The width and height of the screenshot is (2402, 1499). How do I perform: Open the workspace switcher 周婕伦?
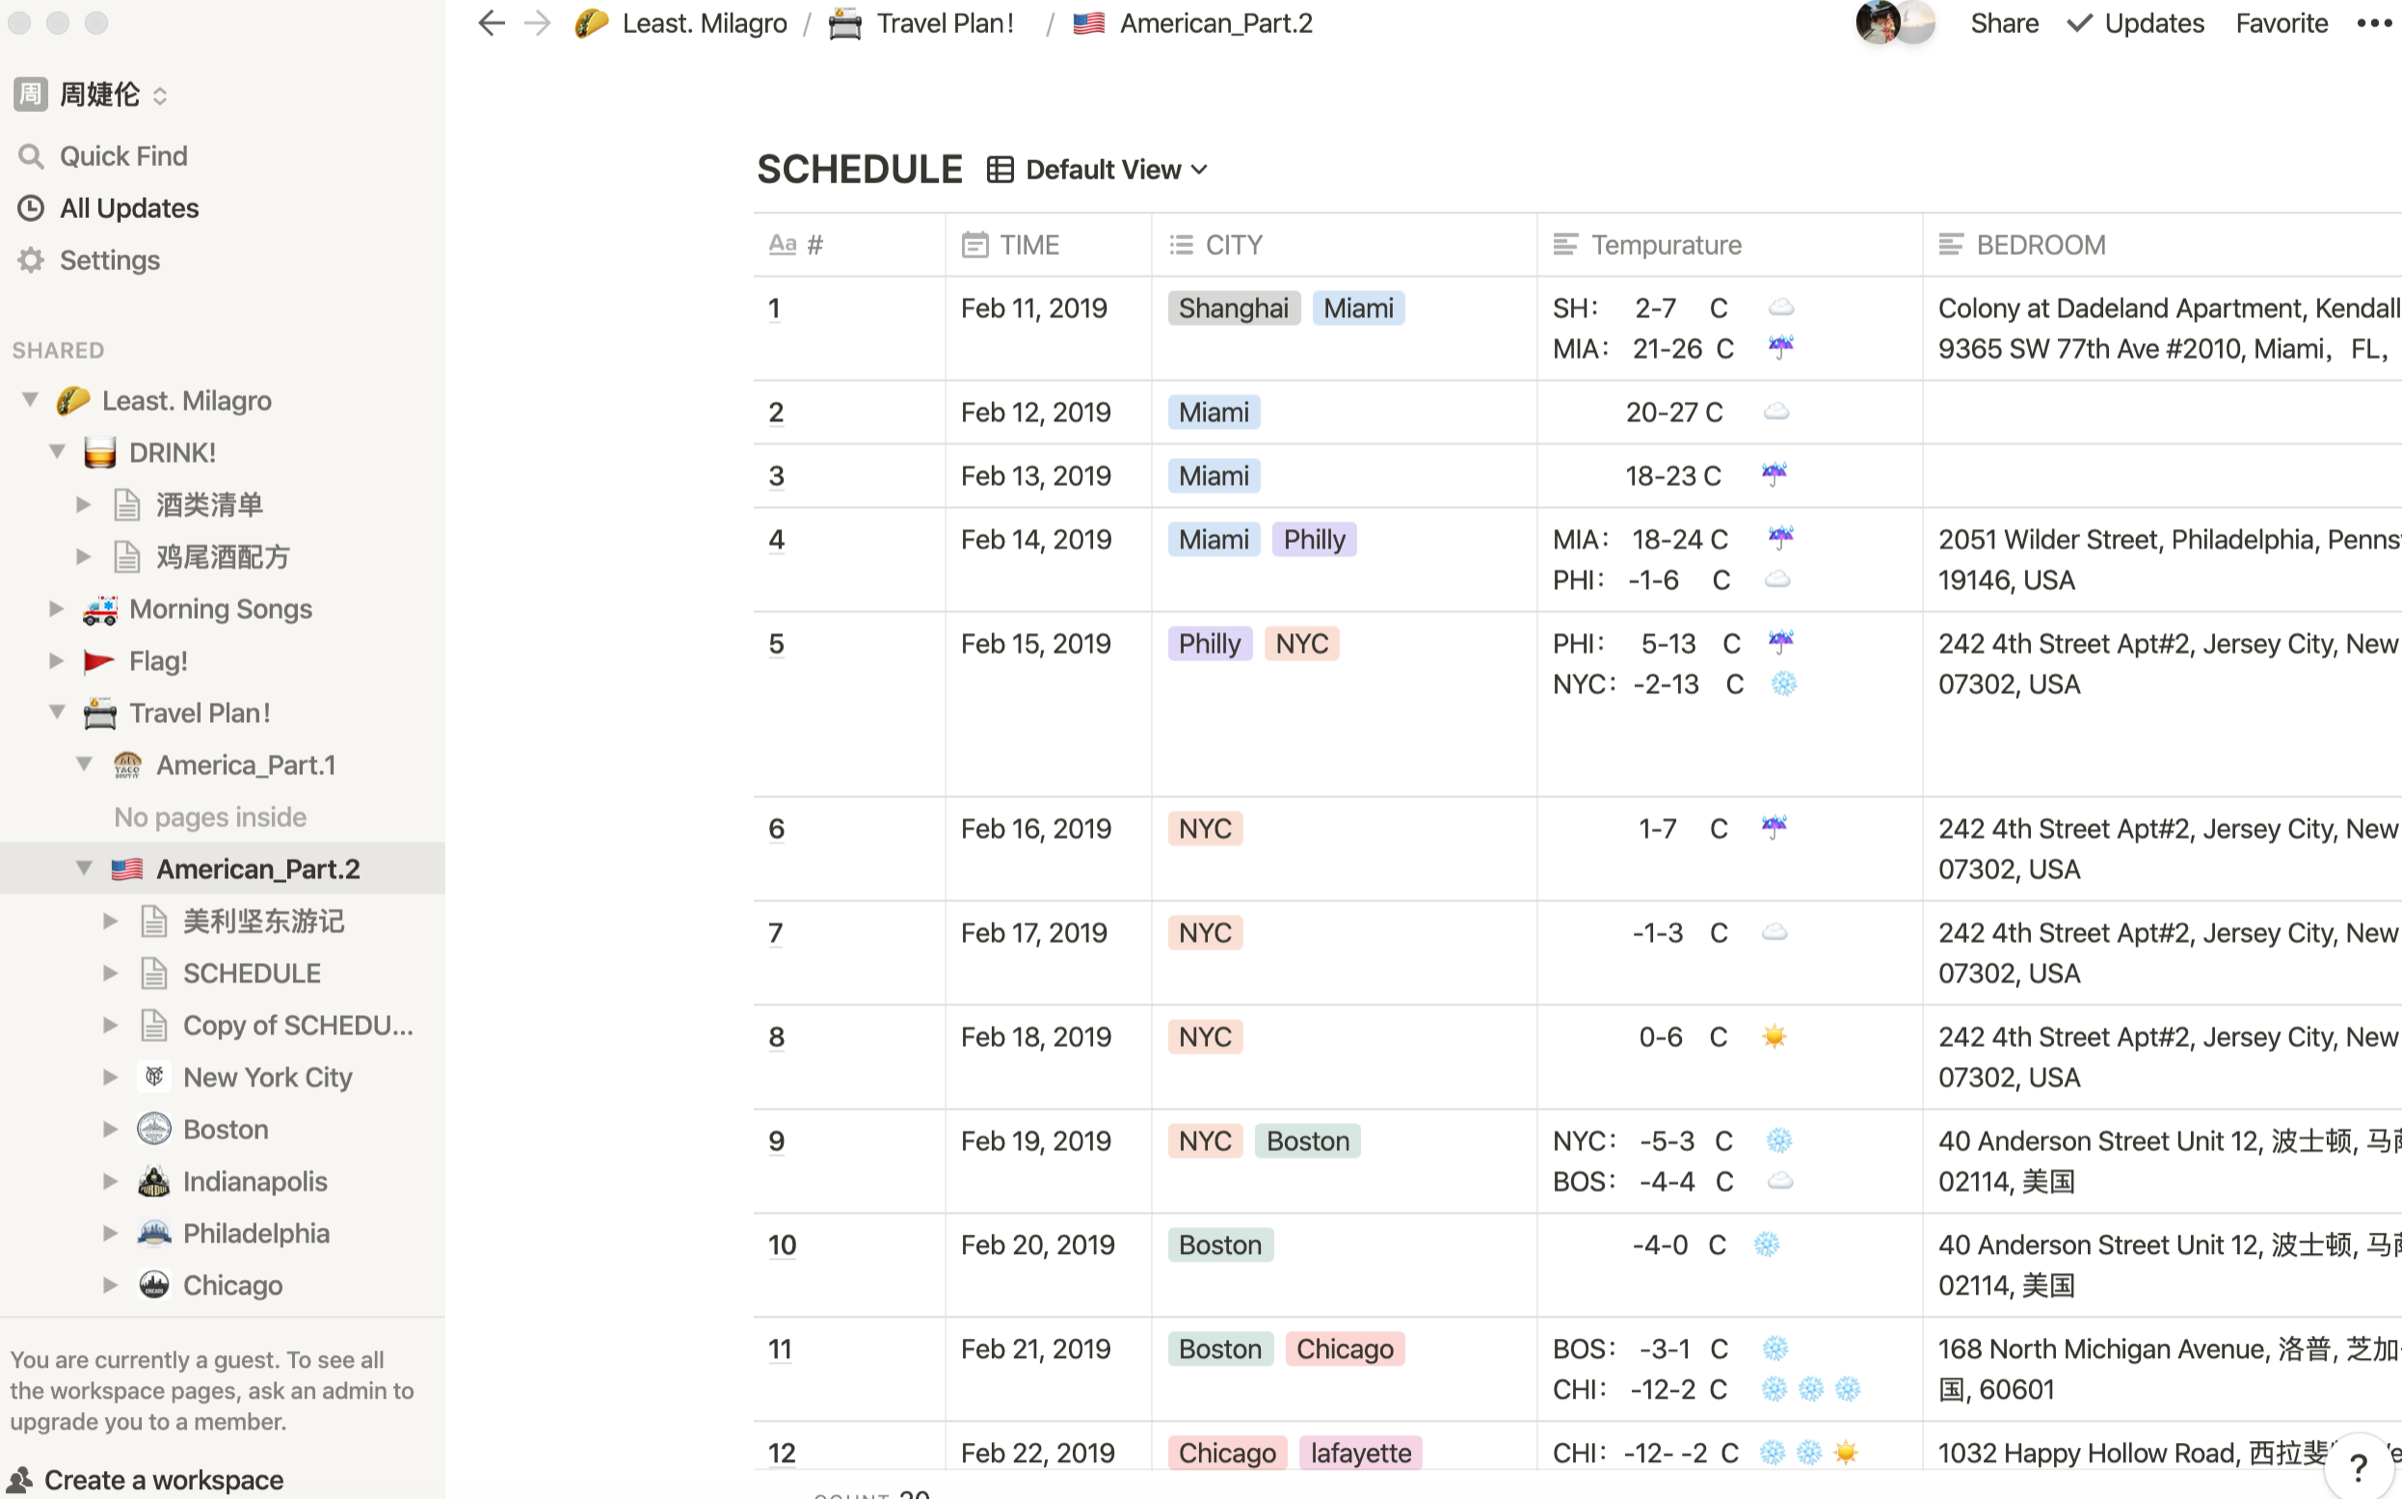[x=98, y=94]
